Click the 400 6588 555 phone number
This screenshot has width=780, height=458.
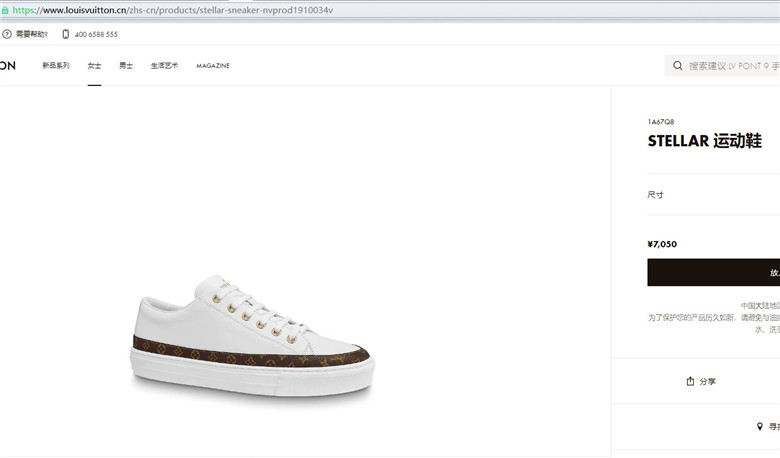(96, 34)
